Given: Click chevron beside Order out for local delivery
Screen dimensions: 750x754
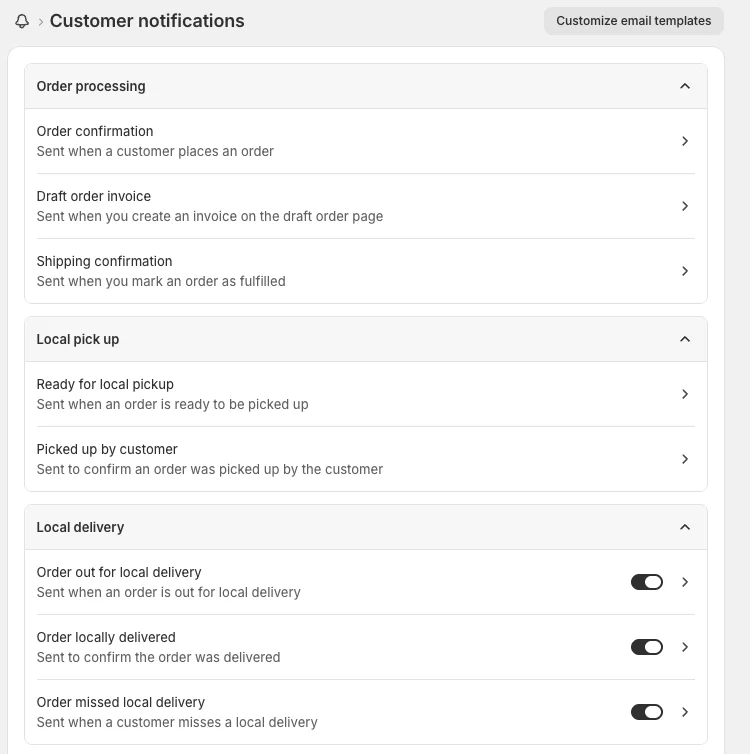Looking at the screenshot, I should 685,582.
